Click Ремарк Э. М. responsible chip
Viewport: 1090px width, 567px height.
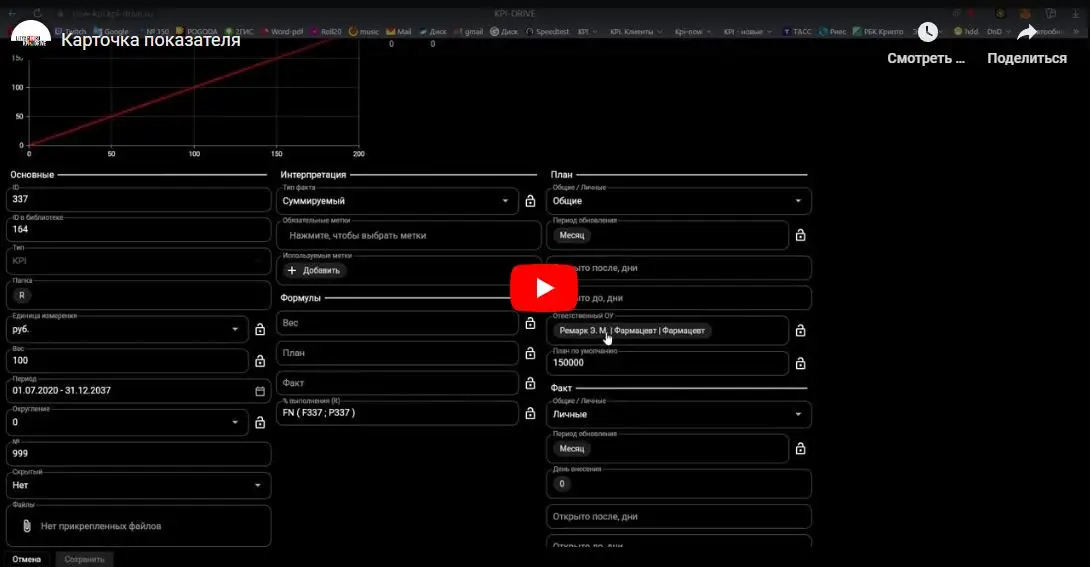pyautogui.click(x=633, y=331)
